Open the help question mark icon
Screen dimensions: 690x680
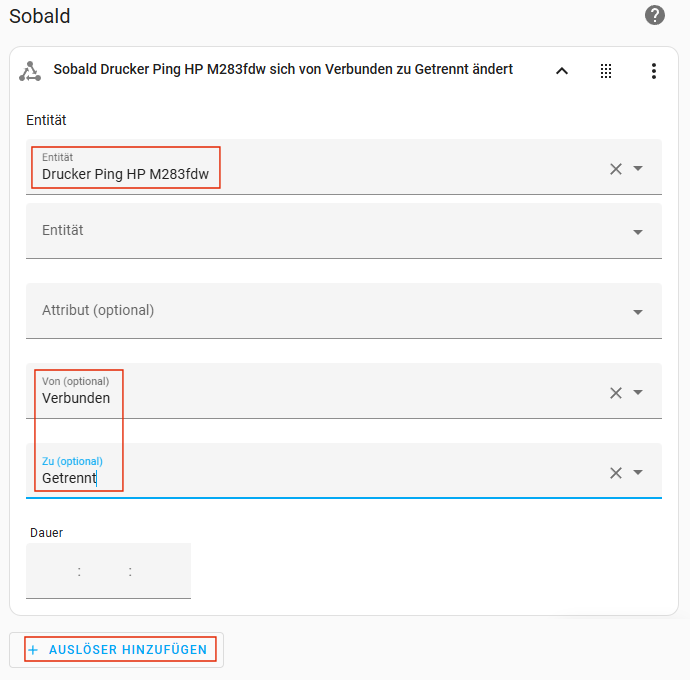coord(655,15)
